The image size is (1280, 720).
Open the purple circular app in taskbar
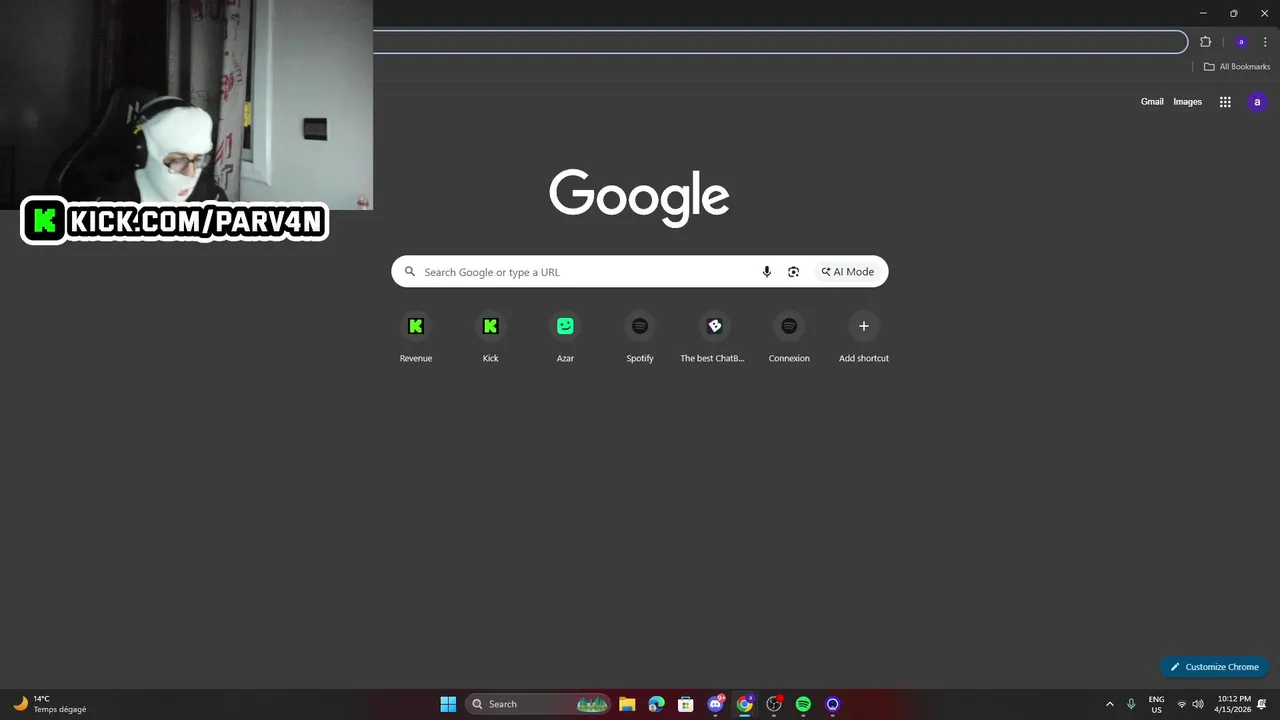click(x=833, y=704)
